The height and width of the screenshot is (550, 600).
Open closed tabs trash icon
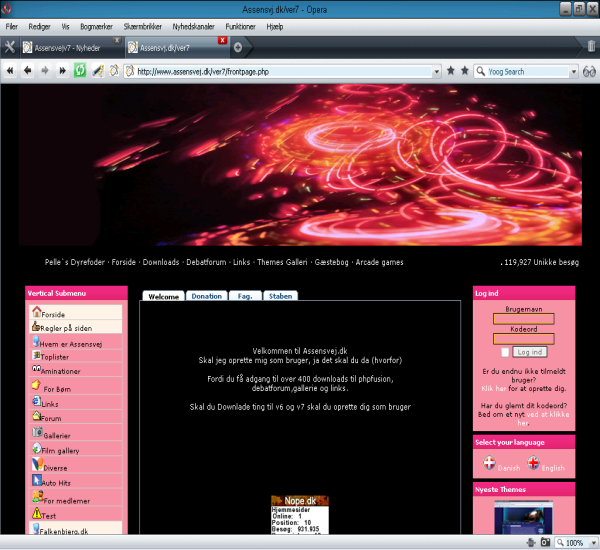tap(591, 46)
